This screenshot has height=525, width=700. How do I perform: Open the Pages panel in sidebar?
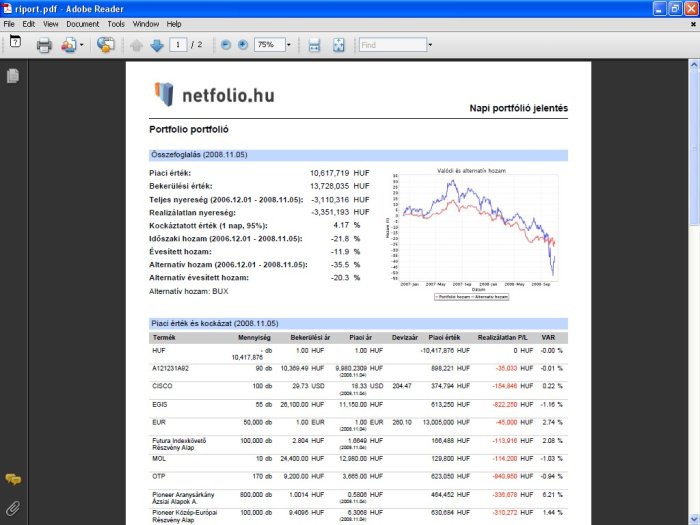[x=13, y=76]
